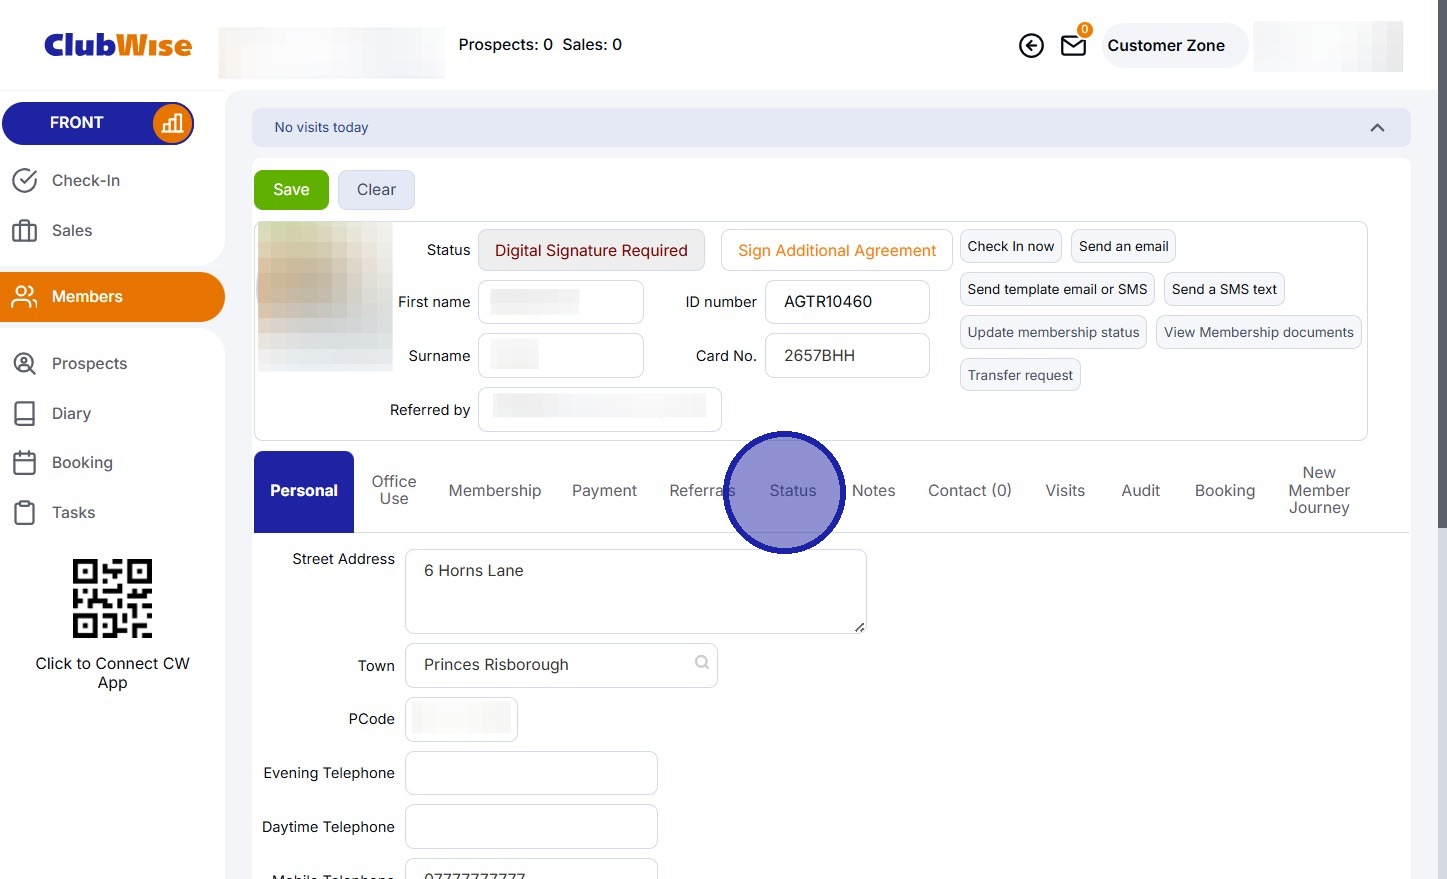Open View Membership documents
Image resolution: width=1447 pixels, height=879 pixels.
pos(1259,333)
